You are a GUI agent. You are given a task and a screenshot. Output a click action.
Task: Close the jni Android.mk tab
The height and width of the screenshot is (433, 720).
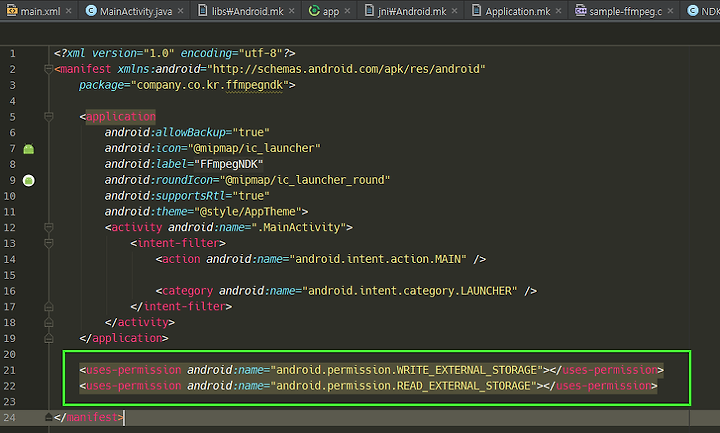(455, 11)
